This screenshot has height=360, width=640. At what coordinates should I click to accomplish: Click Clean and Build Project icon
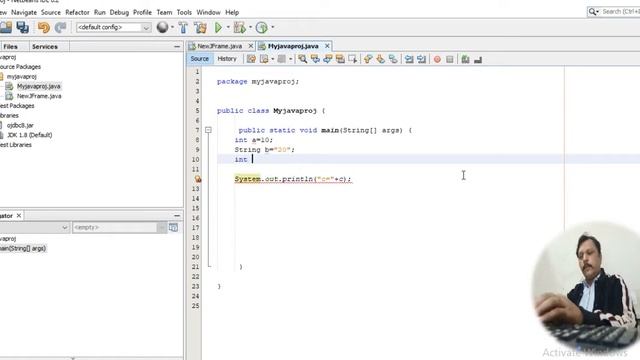click(x=200, y=27)
